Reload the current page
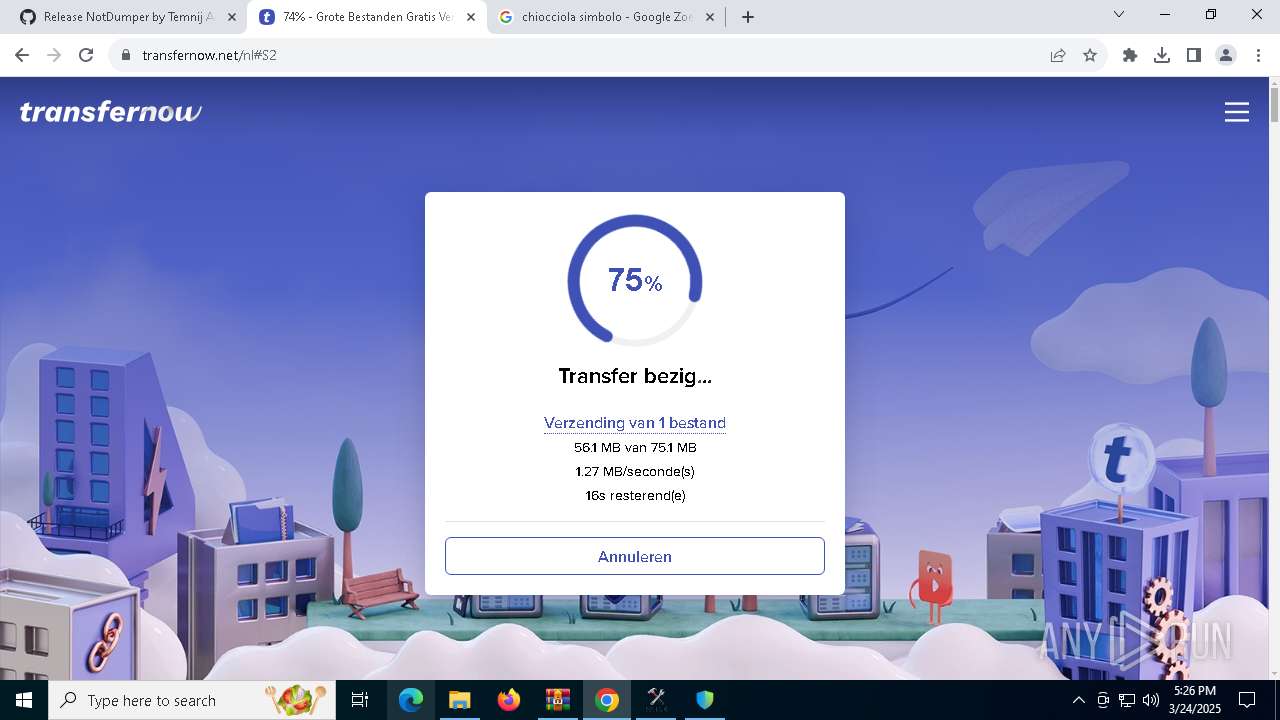1280x720 pixels. (86, 55)
